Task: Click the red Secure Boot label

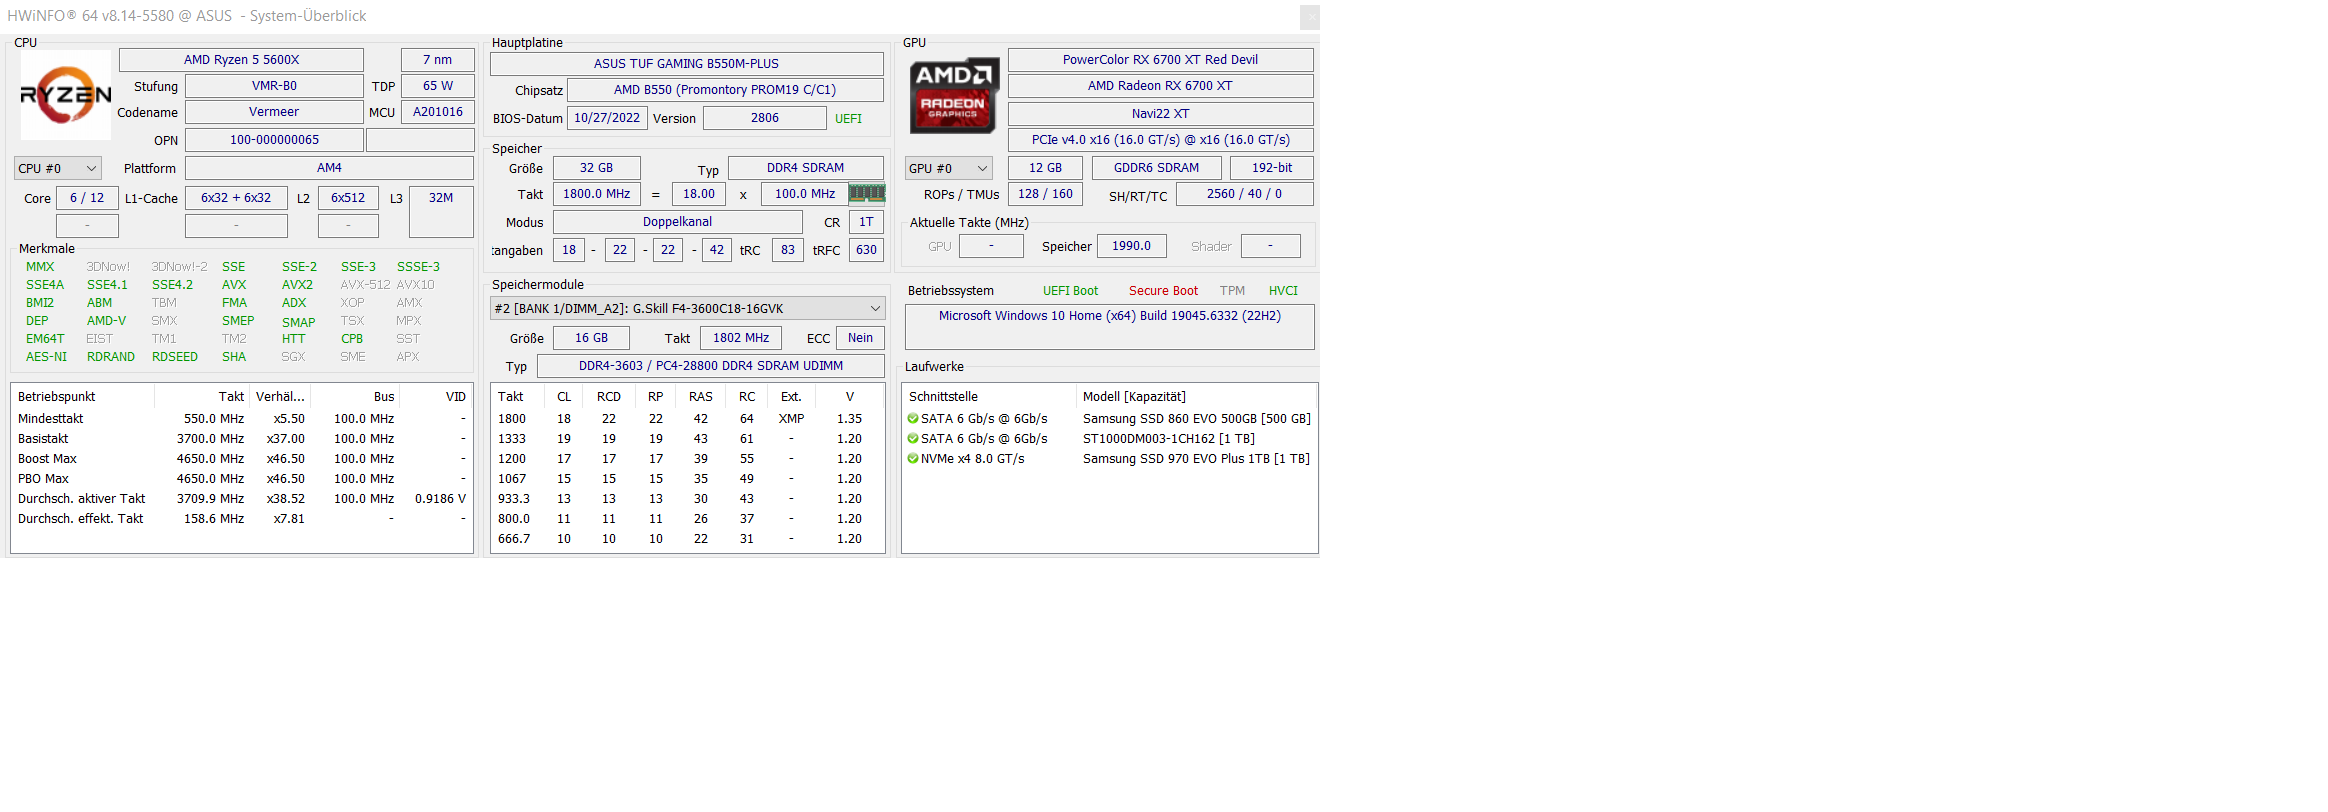Action: 1163,291
